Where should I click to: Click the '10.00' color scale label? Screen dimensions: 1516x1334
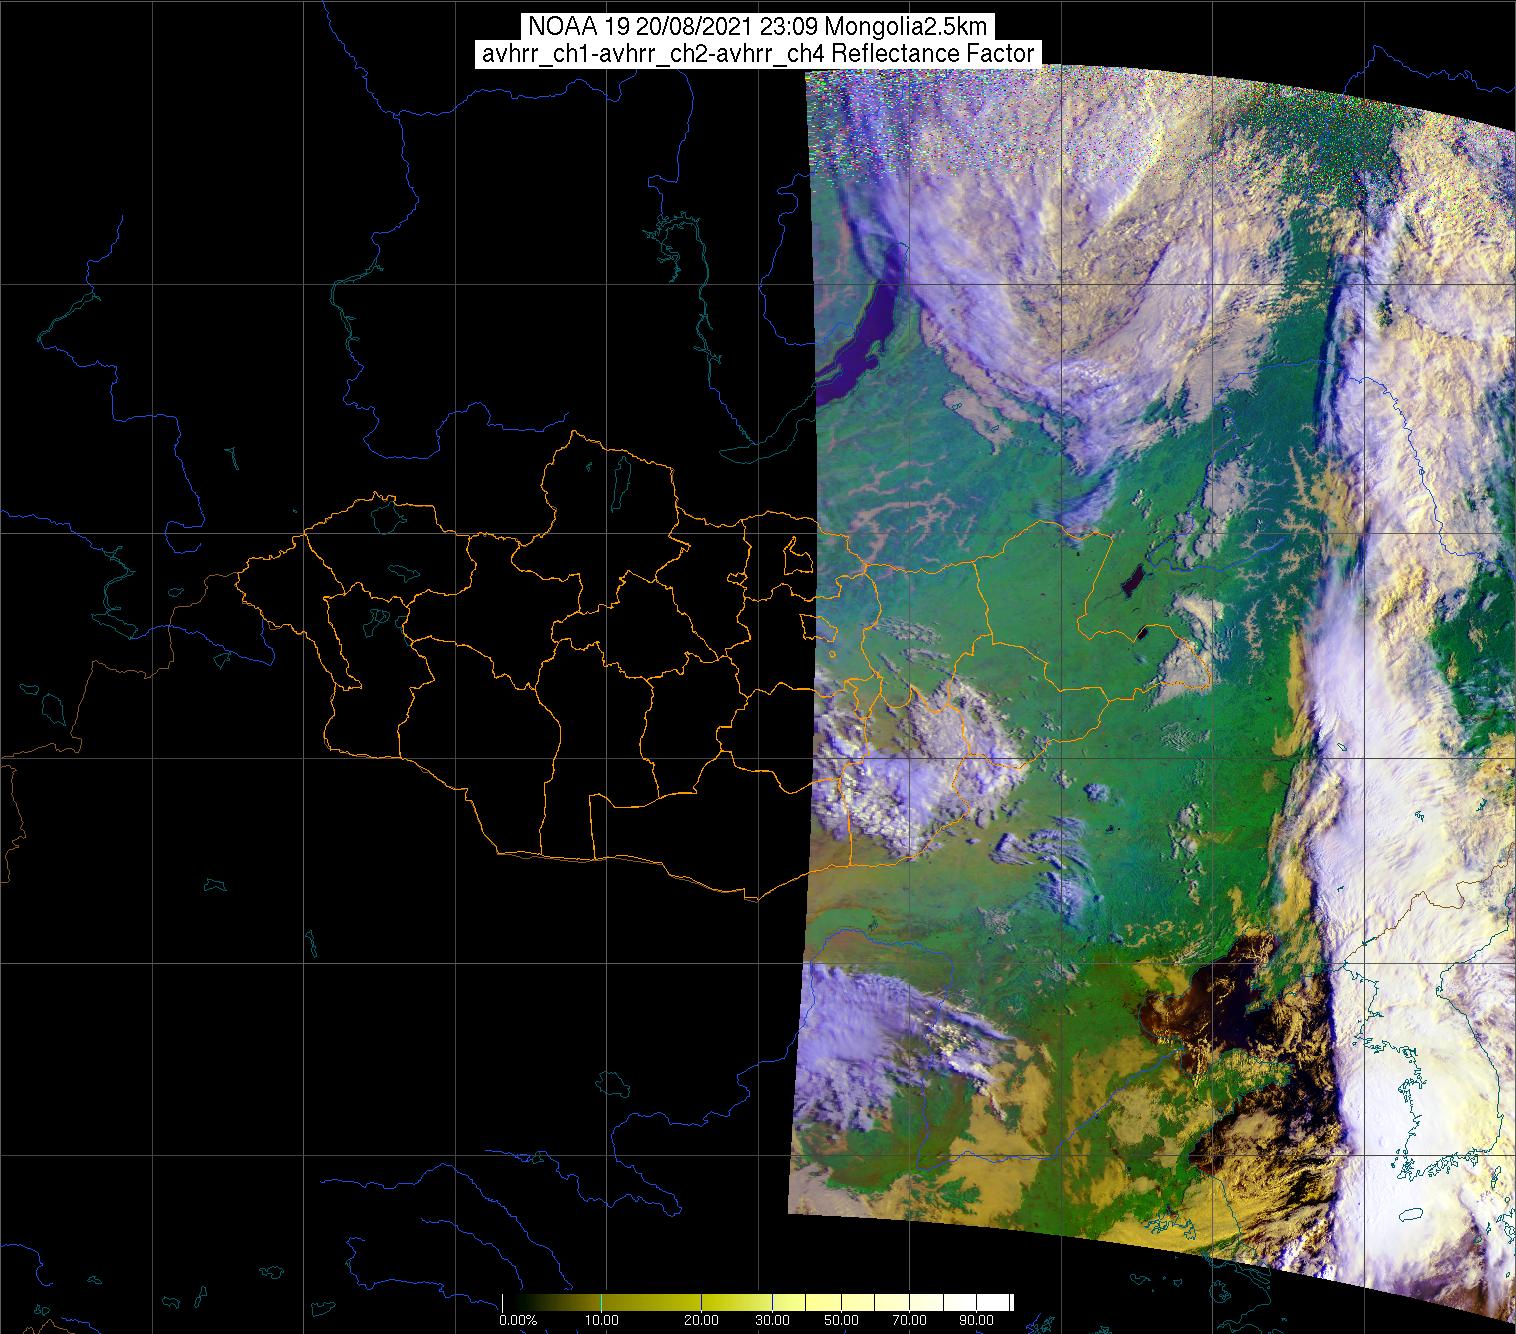pos(602,1320)
